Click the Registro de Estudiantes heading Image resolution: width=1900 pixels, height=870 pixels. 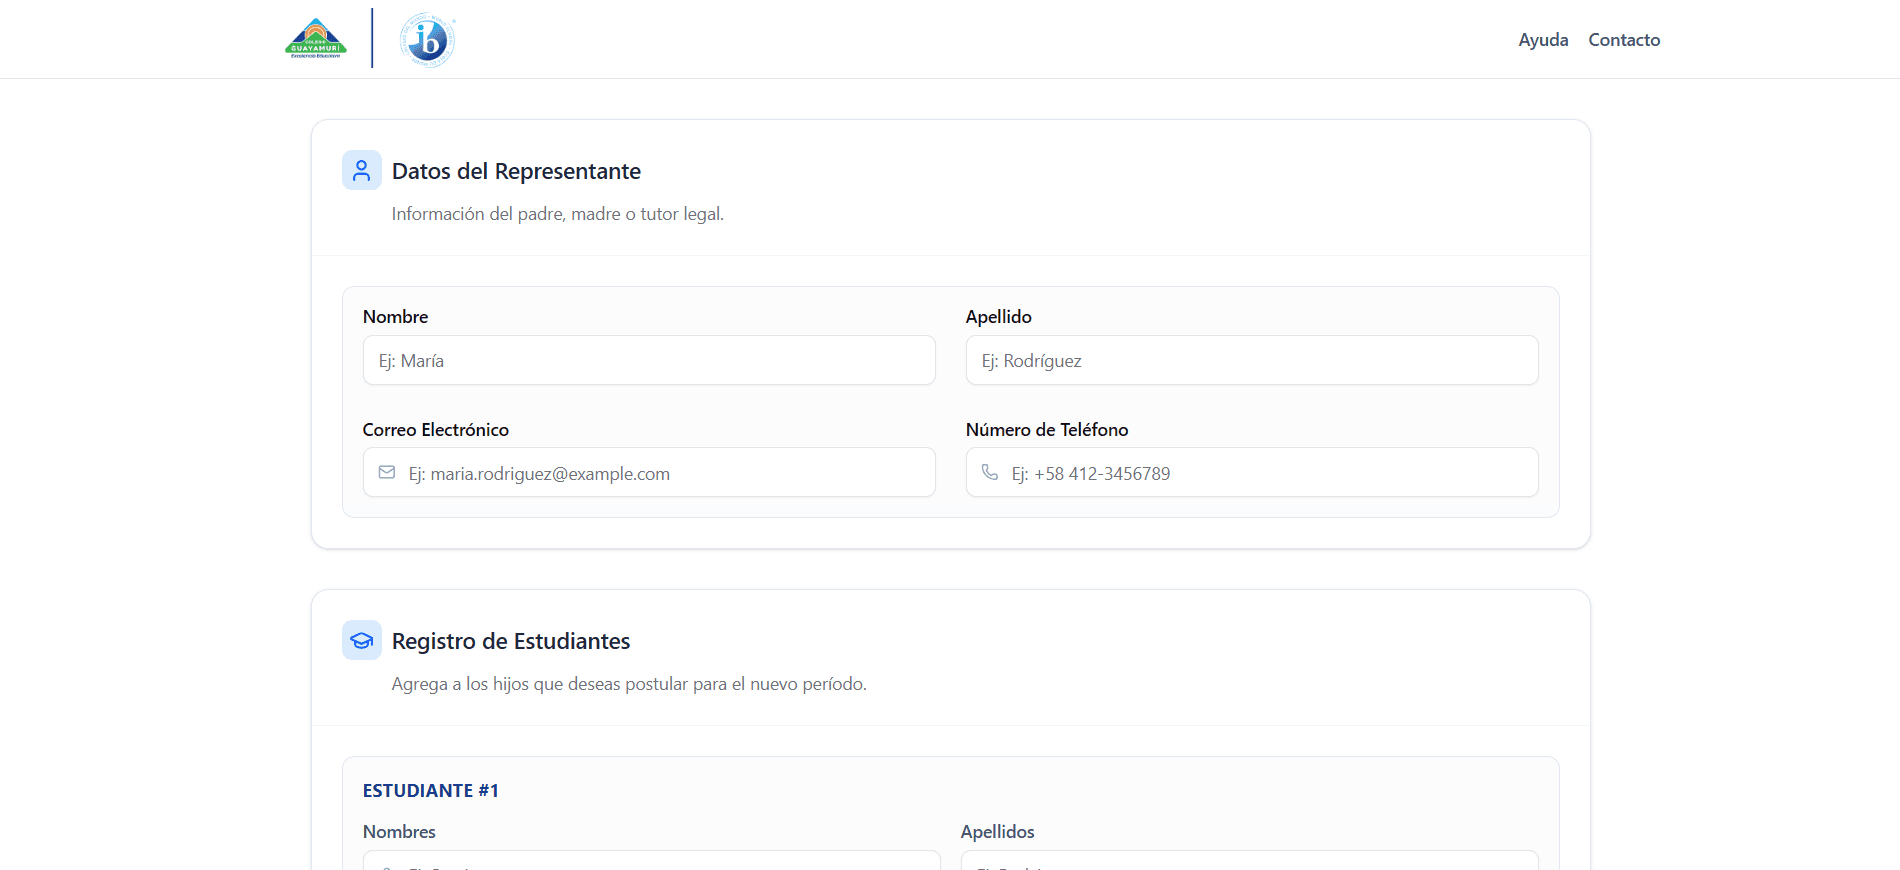click(511, 641)
